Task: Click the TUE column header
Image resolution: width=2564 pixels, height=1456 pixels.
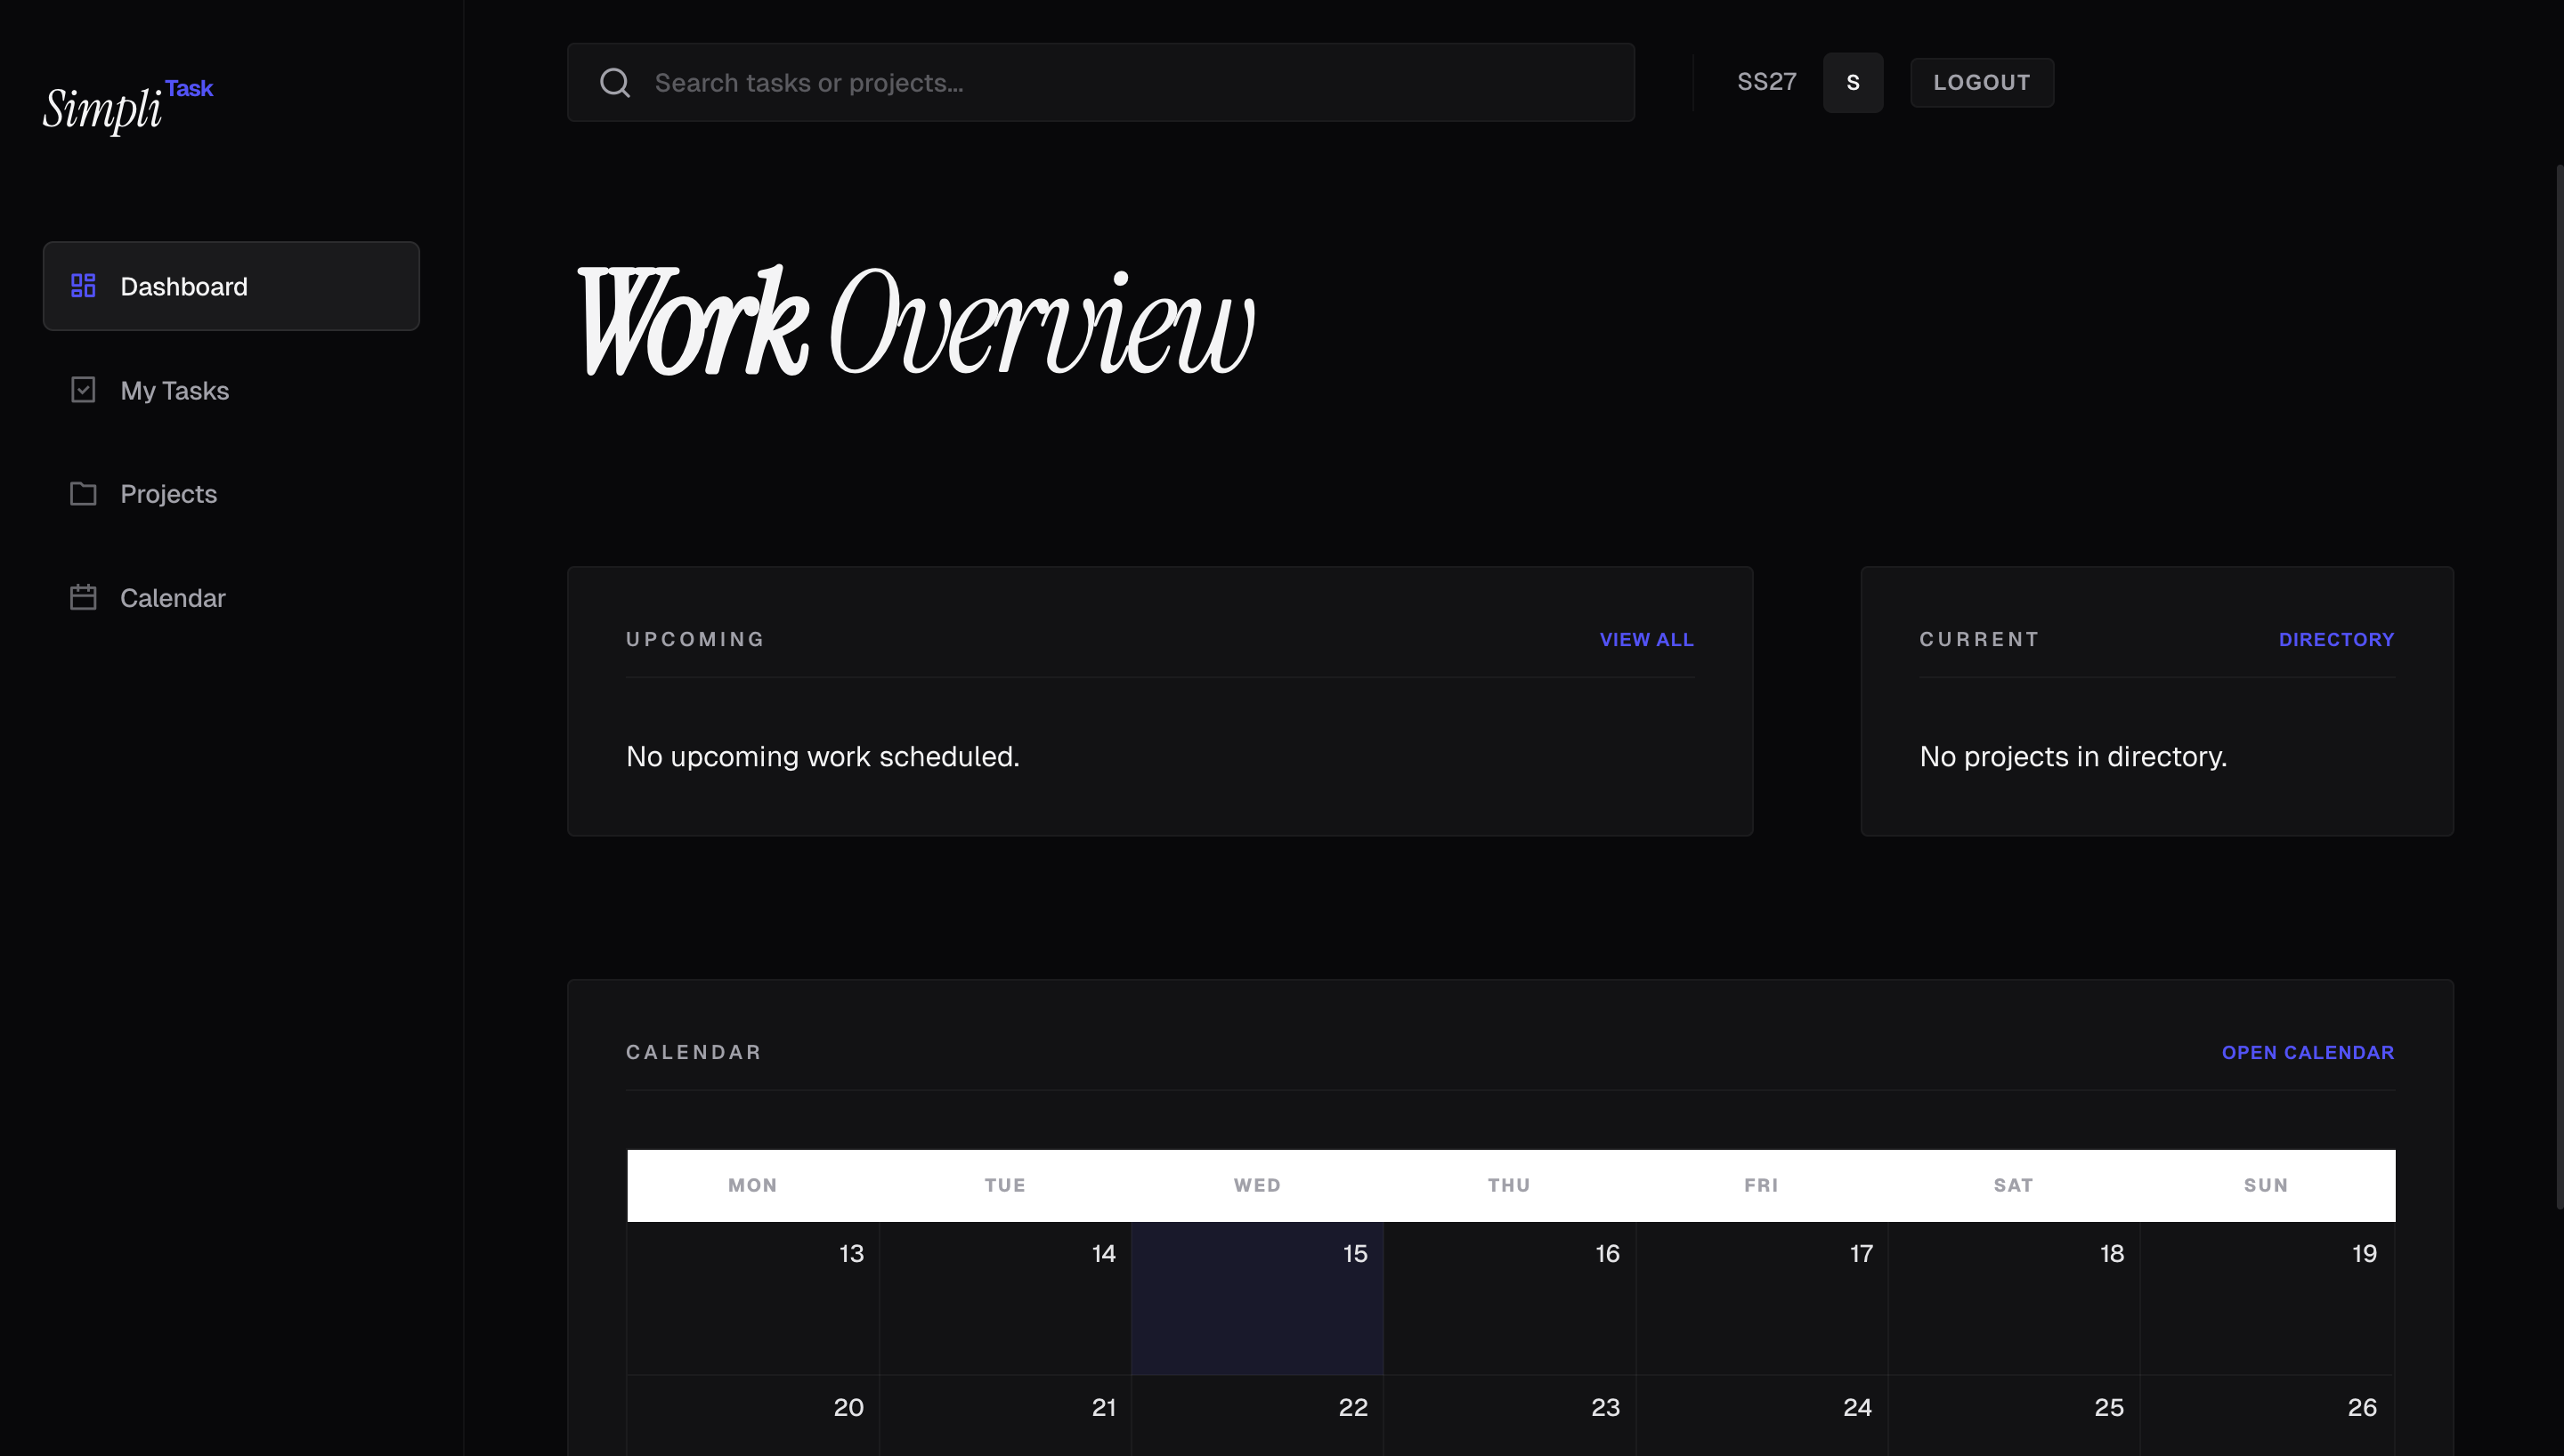Action: [1005, 1186]
